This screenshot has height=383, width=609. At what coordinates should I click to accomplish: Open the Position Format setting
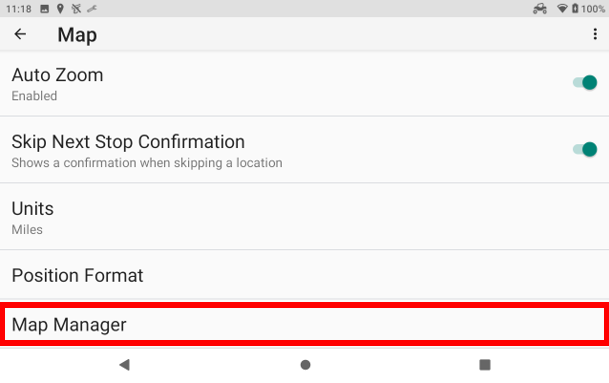click(304, 275)
